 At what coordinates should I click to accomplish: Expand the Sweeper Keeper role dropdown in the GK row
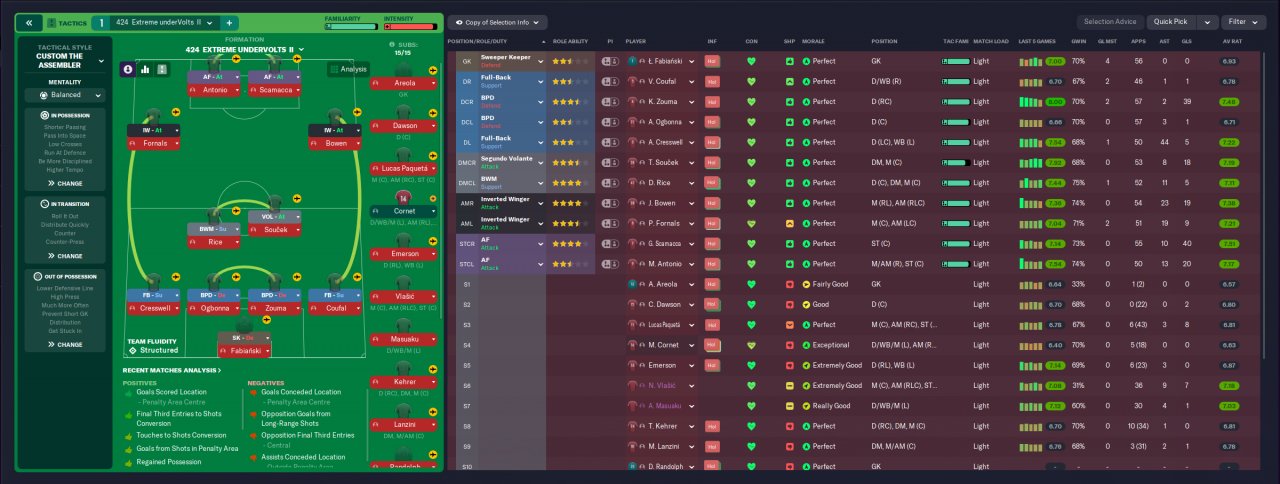pos(541,61)
